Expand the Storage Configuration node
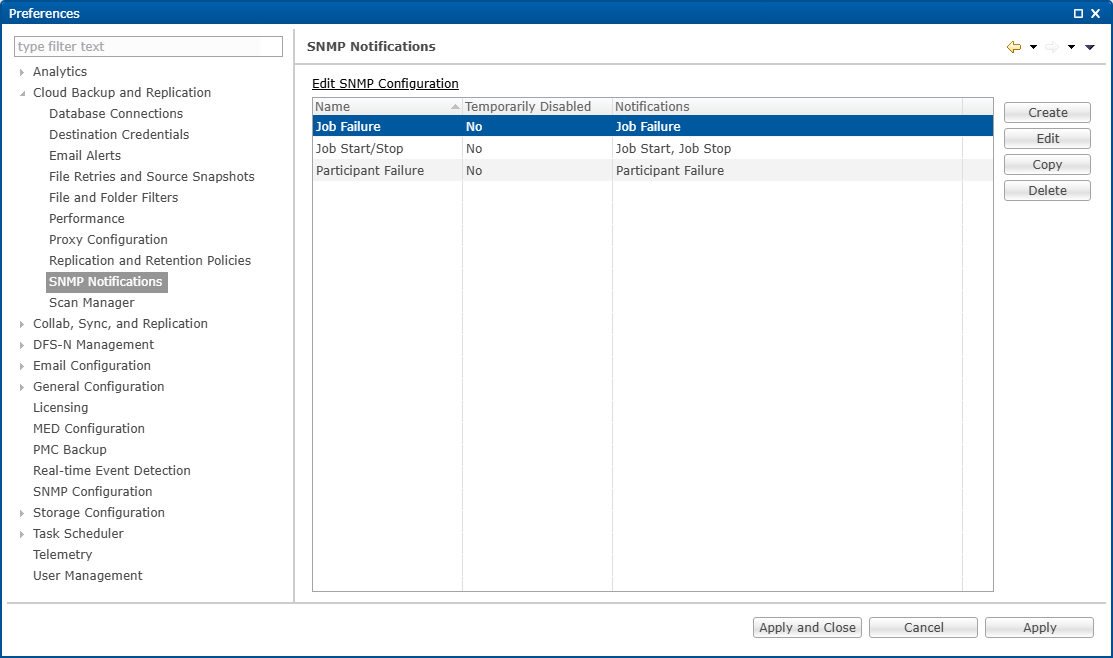 [x=22, y=513]
